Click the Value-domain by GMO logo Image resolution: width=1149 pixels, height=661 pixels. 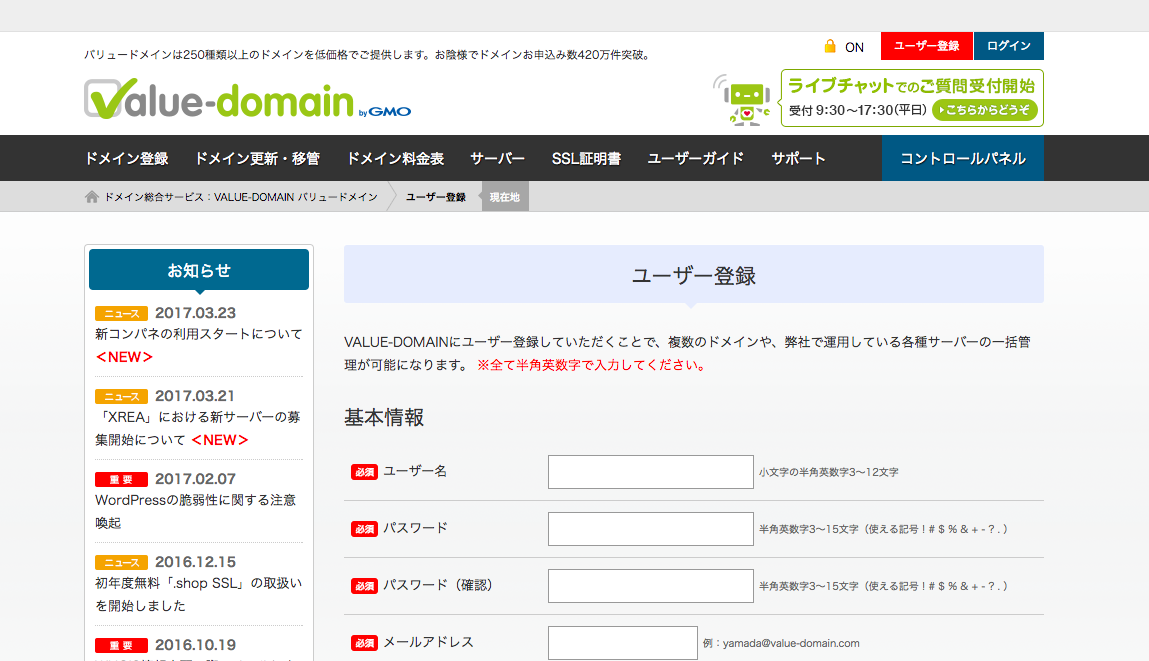point(248,99)
